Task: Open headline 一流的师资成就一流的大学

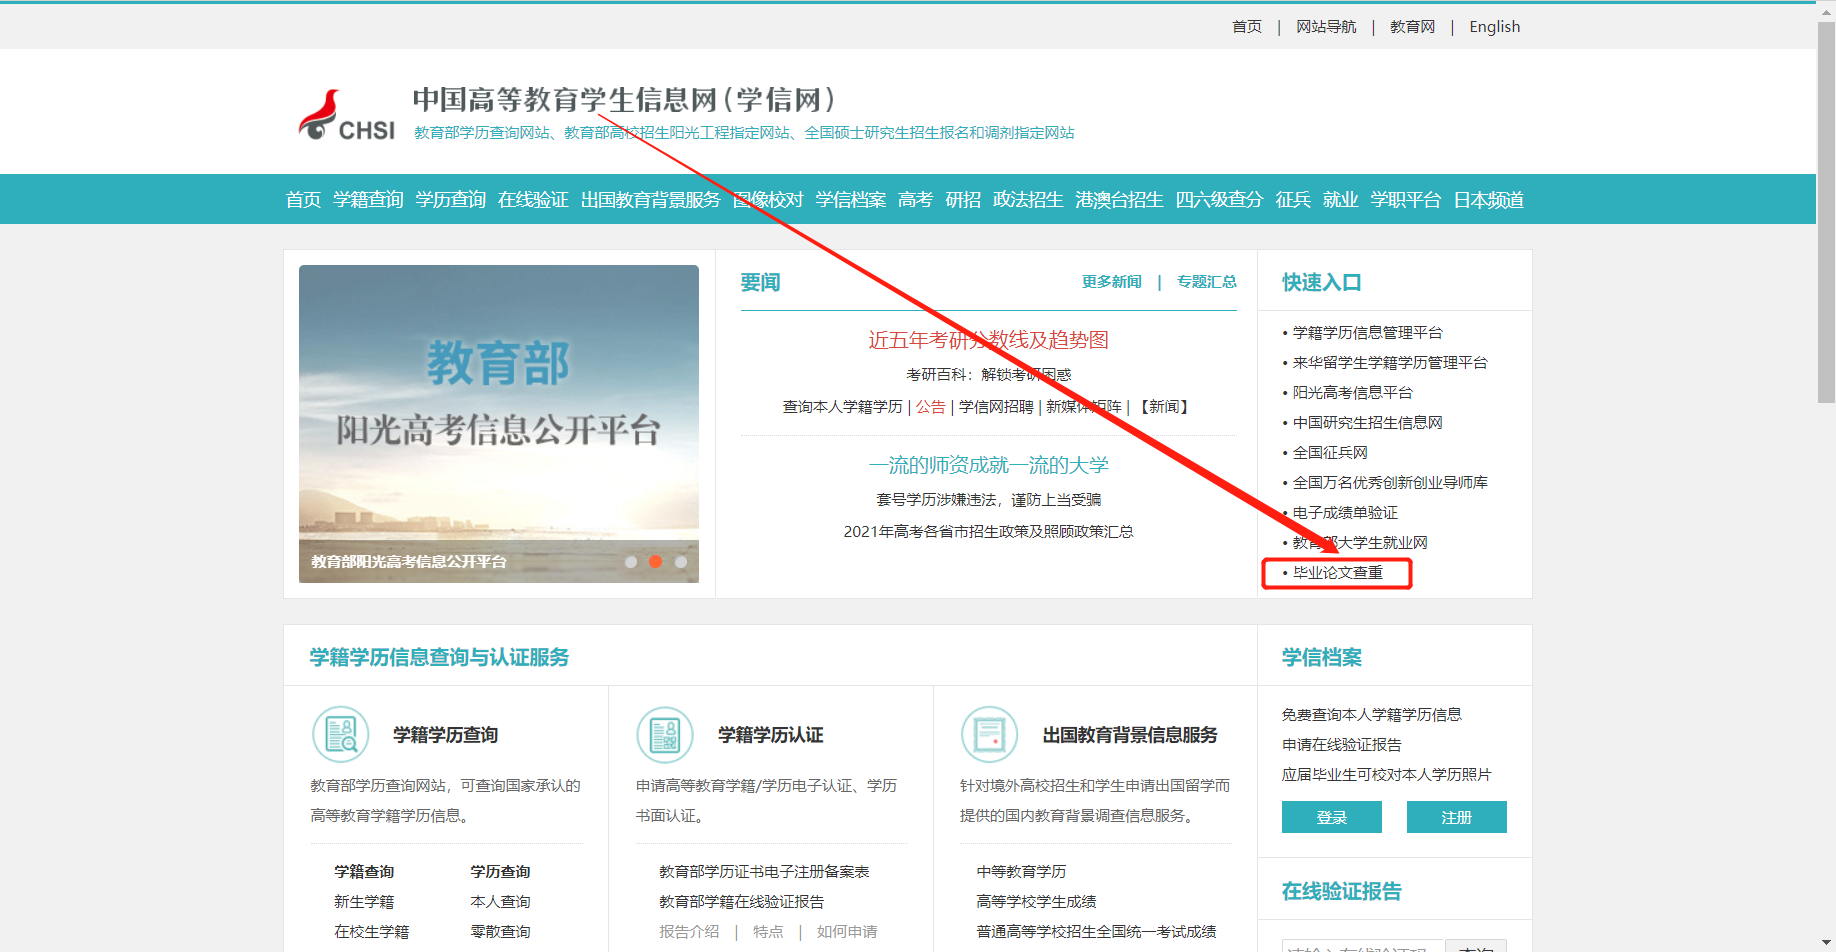Action: click(x=988, y=465)
